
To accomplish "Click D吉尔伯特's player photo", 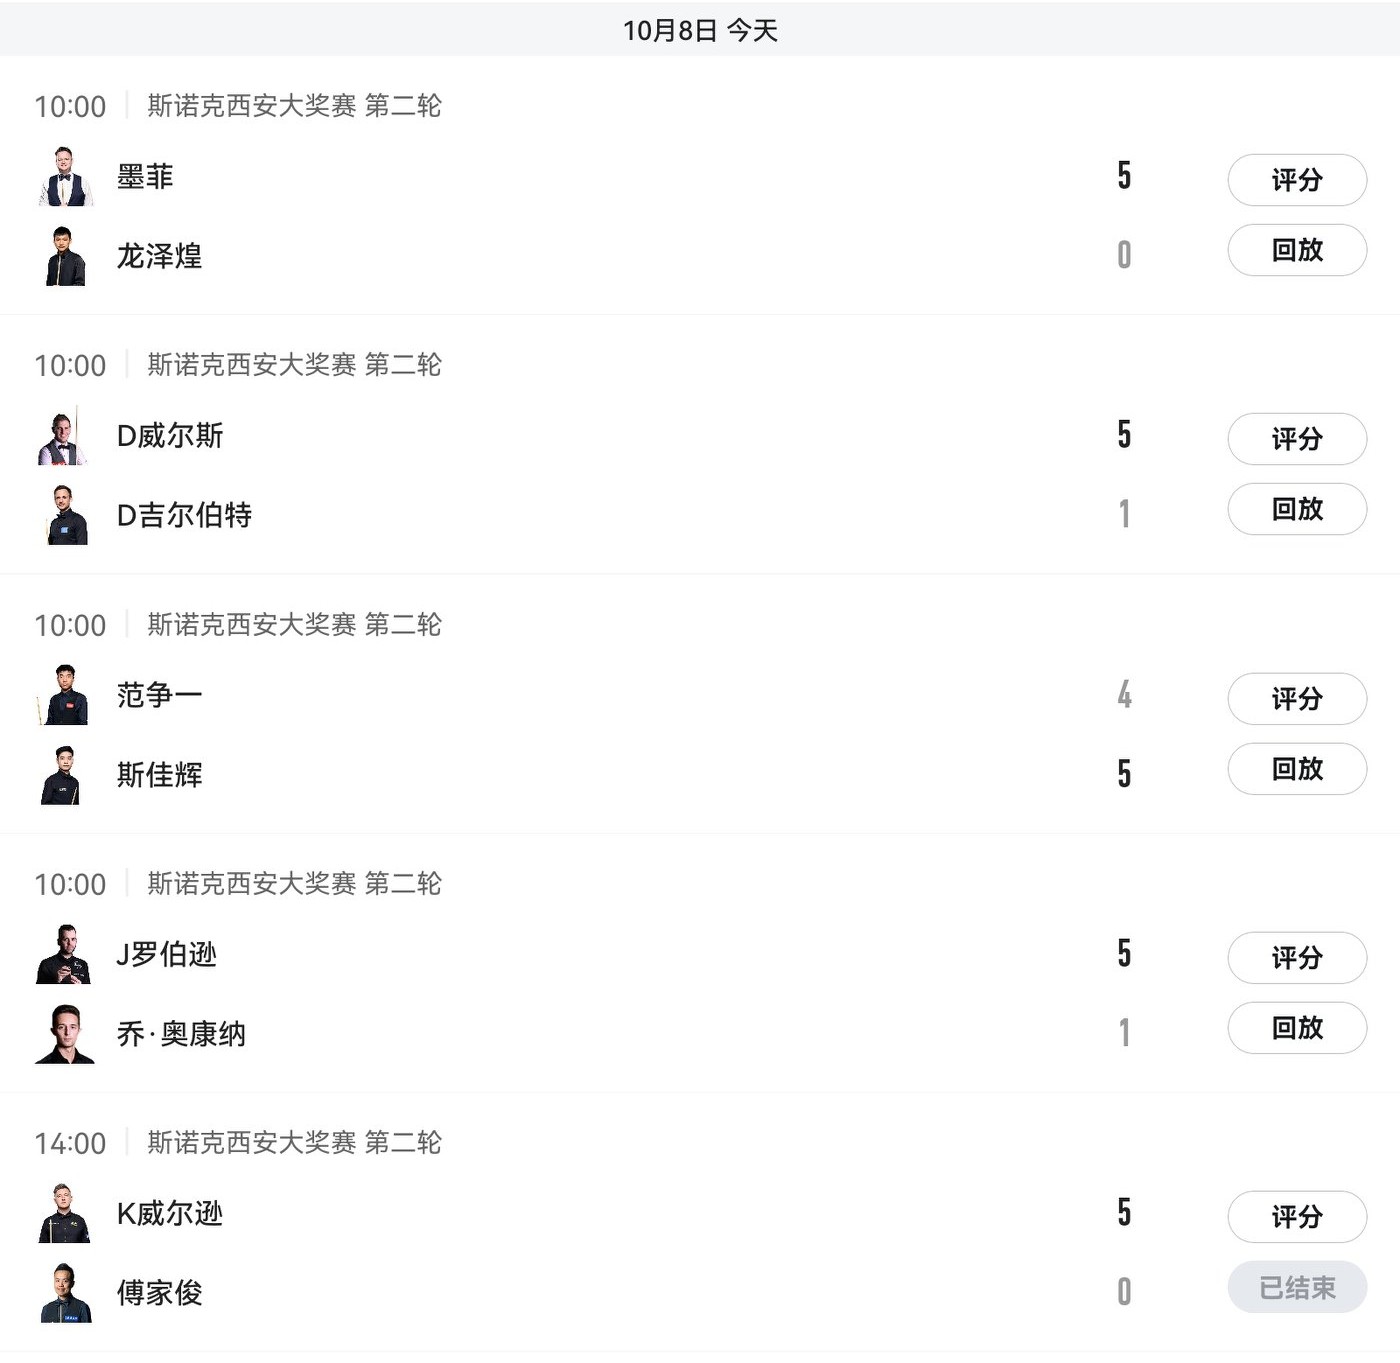I will pyautogui.click(x=66, y=515).
